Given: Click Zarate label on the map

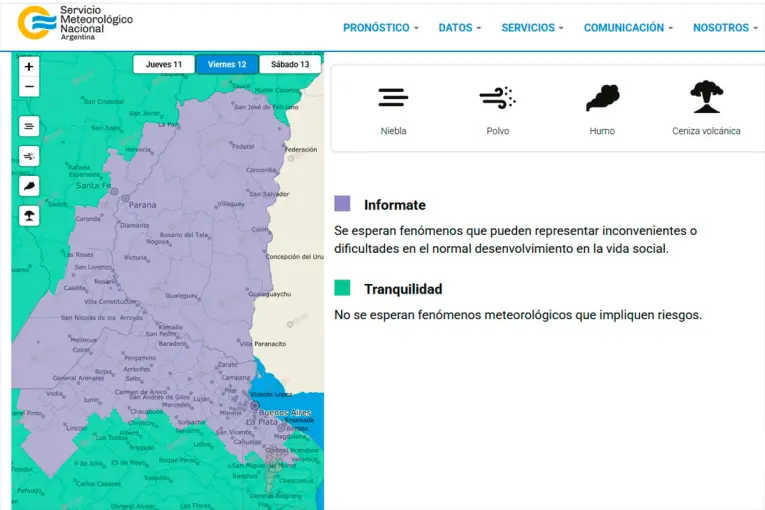Looking at the screenshot, I should click(x=227, y=364).
